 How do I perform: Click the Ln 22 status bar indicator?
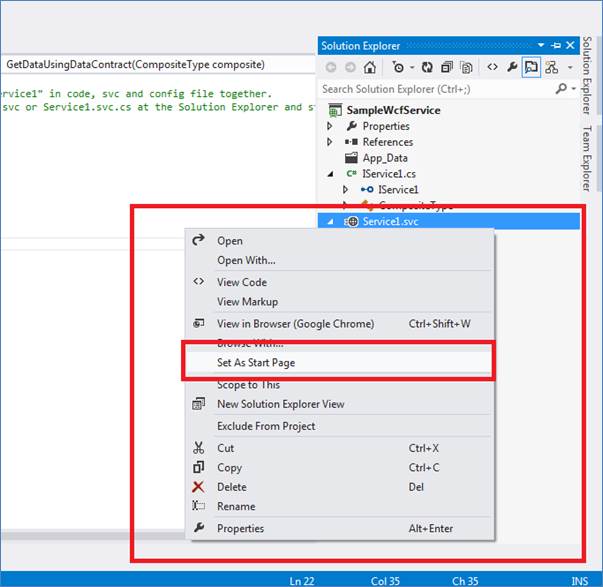point(302,581)
